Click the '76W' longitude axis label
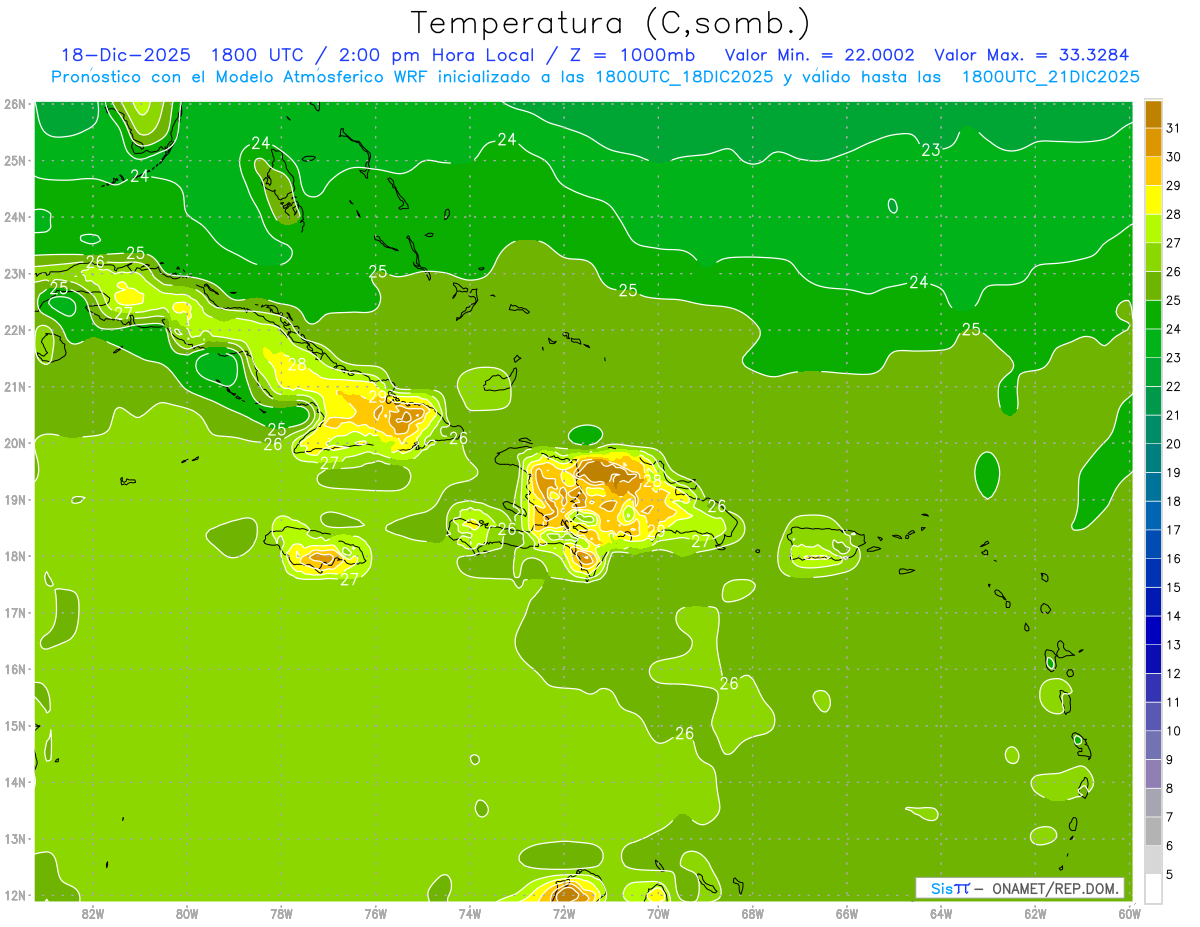This screenshot has height=927, width=1200. pos(376,913)
